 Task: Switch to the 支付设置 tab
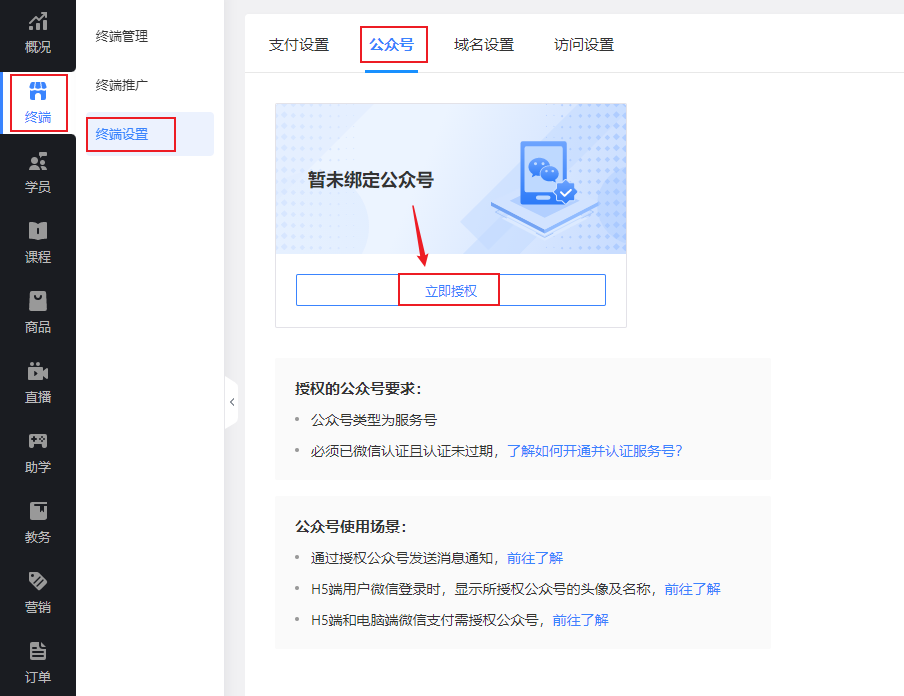tap(299, 44)
